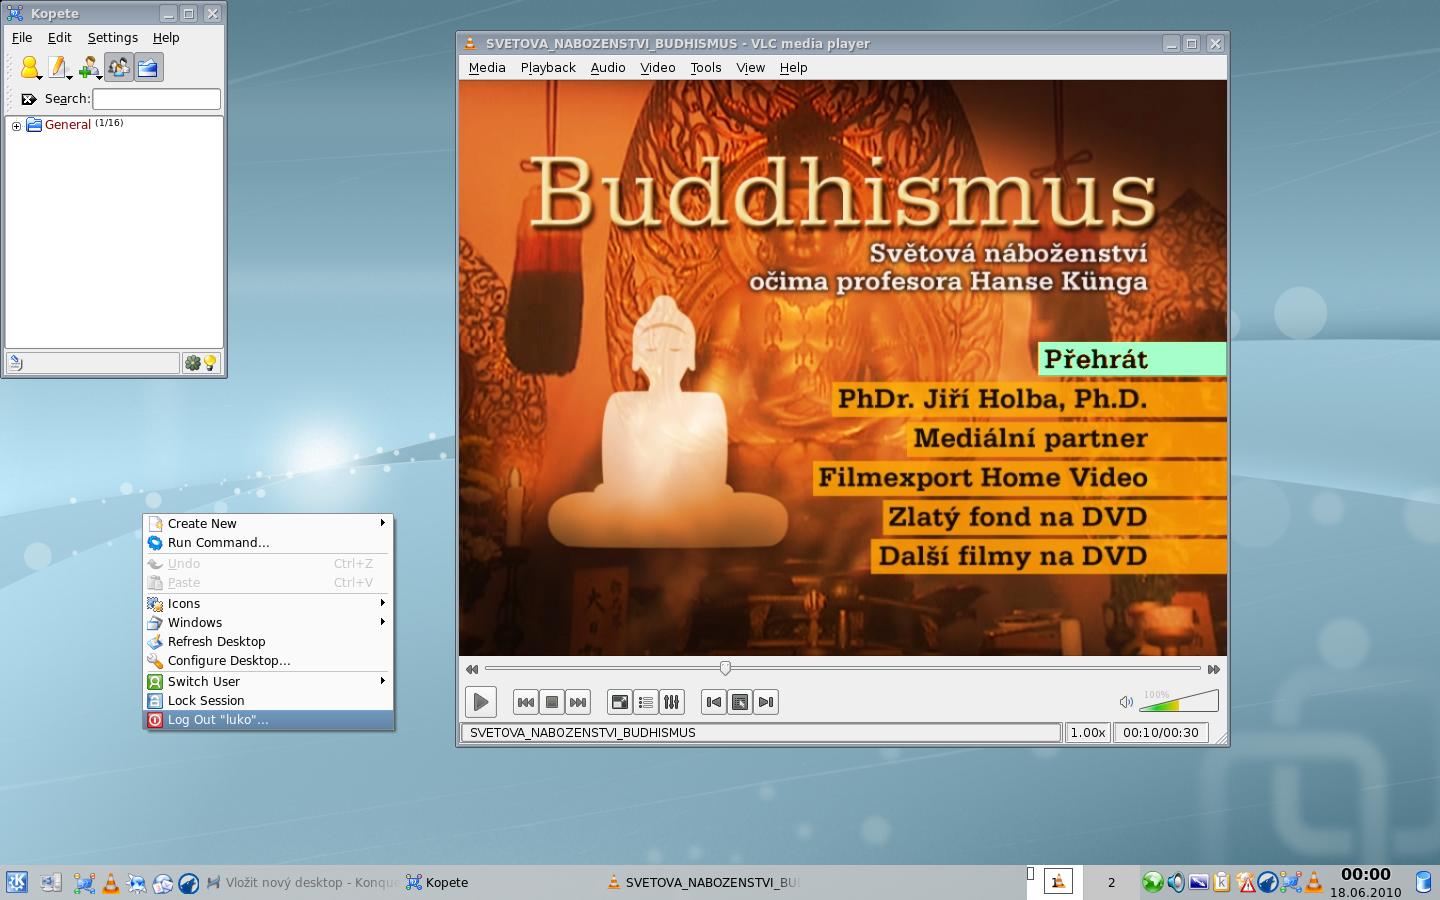1440x900 pixels.
Task: Select Refresh Desktop
Action: click(x=269, y=641)
